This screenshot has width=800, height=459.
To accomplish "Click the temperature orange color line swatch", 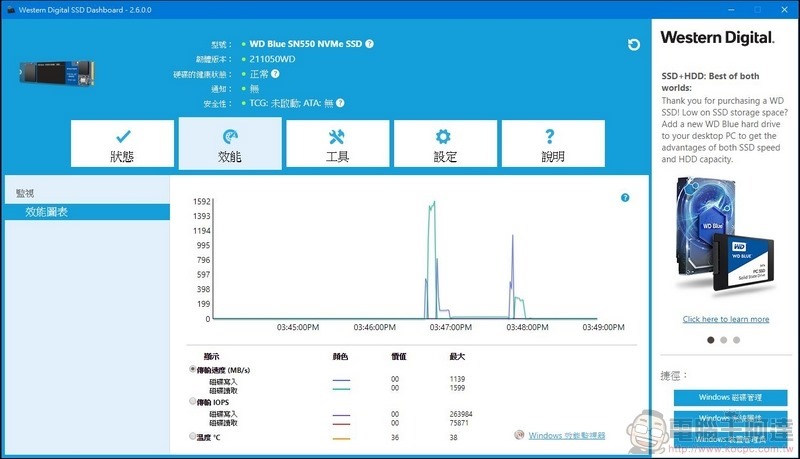I will tap(341, 439).
